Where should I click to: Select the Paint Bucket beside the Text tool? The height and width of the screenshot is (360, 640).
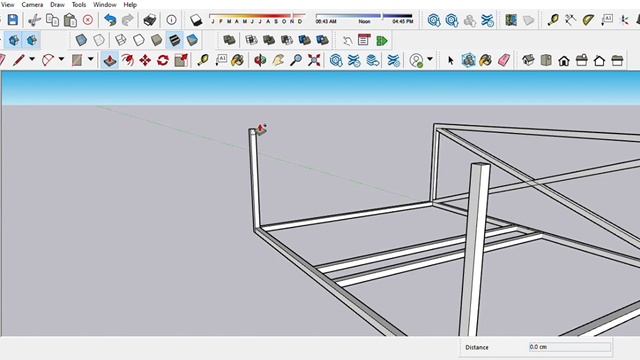[x=238, y=60]
